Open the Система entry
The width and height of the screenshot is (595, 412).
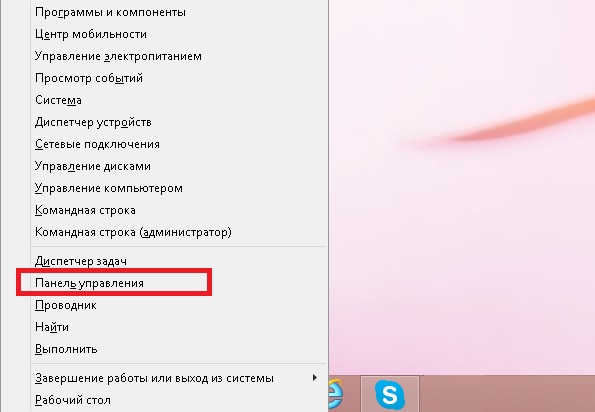(x=178, y=100)
